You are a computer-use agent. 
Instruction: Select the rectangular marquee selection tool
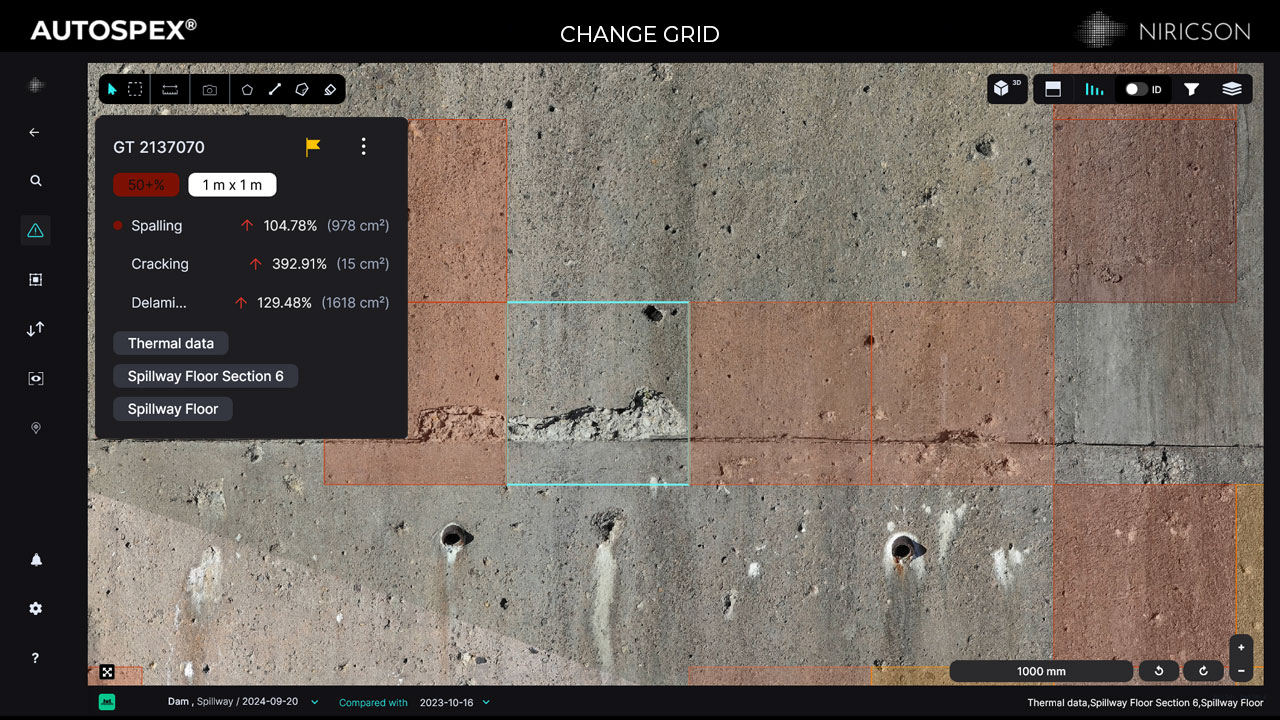click(x=135, y=89)
